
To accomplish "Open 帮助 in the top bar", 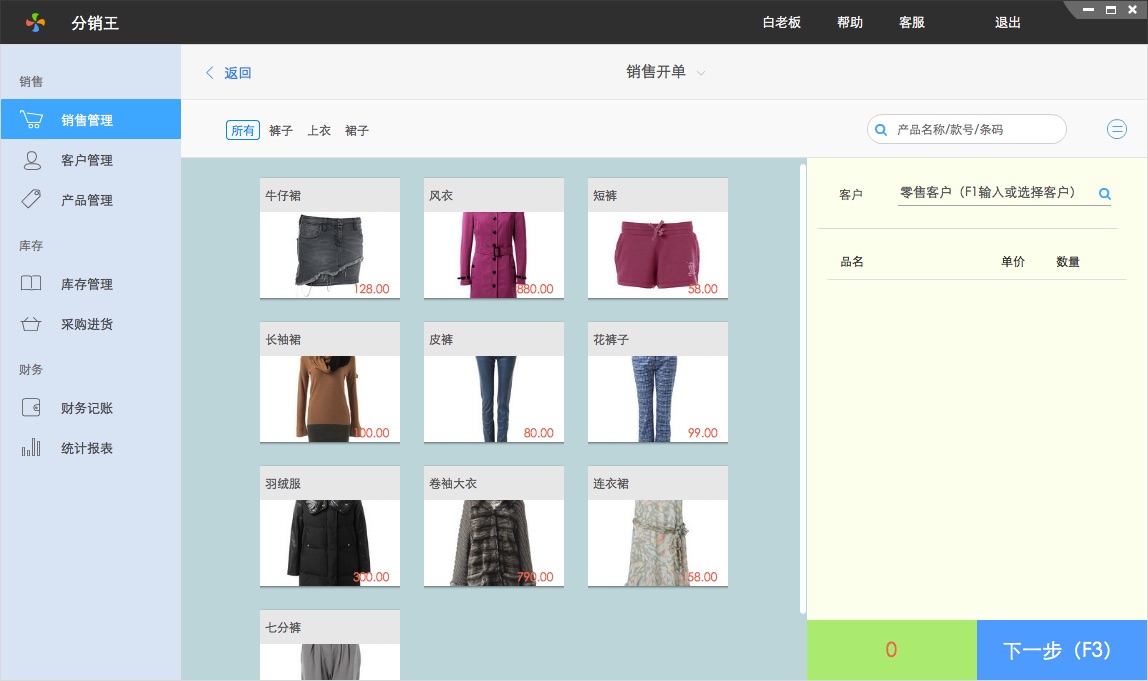I will tap(850, 22).
